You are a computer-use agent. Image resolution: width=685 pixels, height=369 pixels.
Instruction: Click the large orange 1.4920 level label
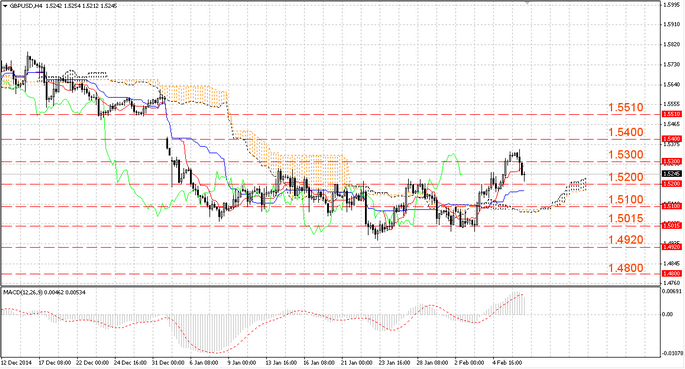click(626, 240)
